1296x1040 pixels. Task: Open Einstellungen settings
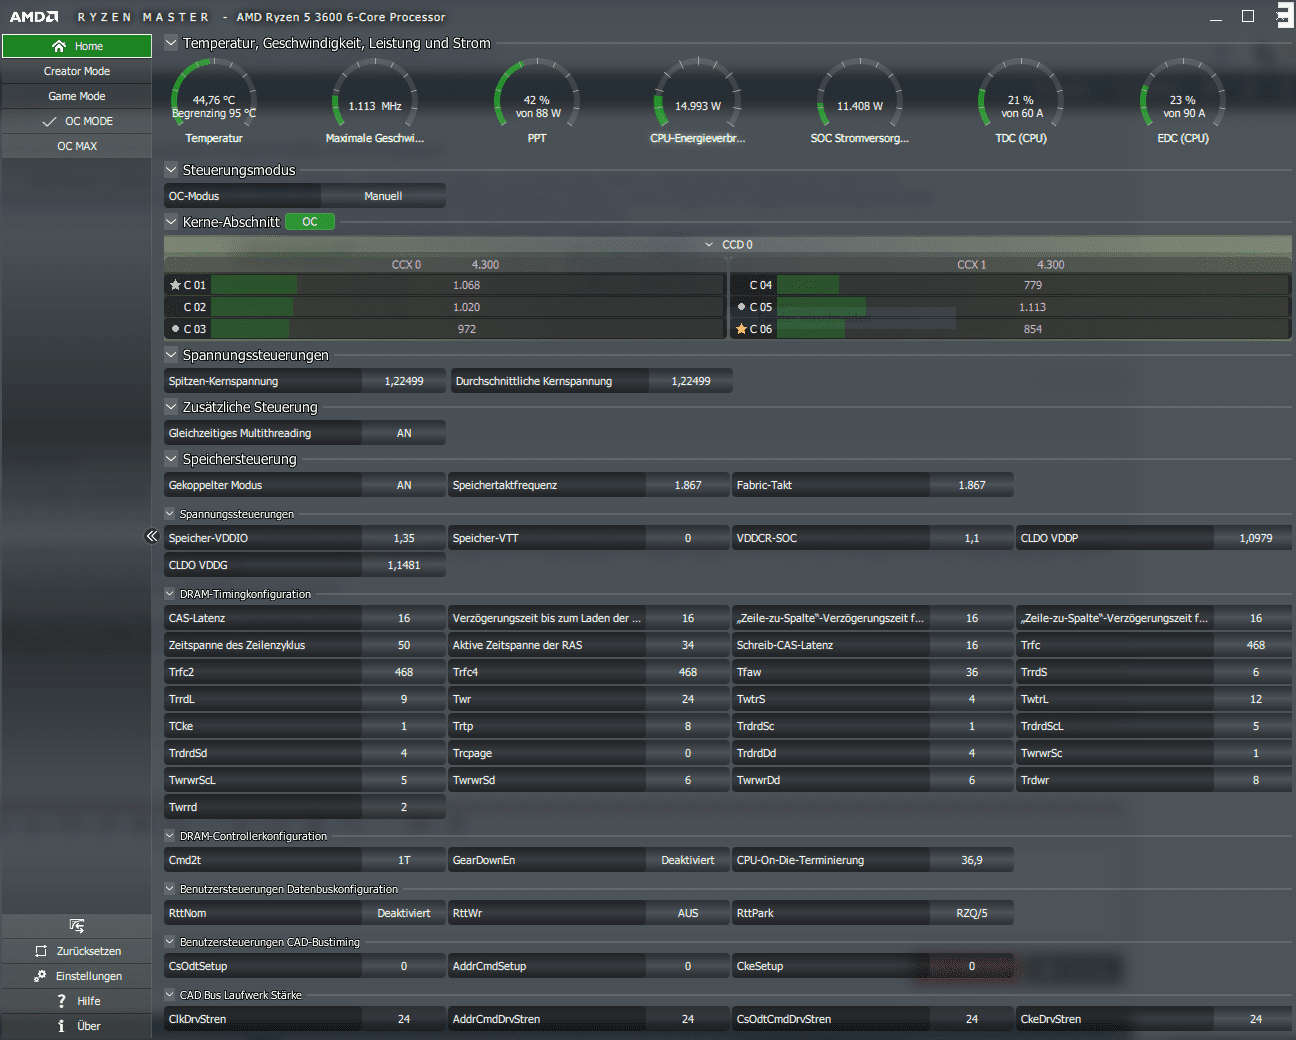tap(77, 976)
